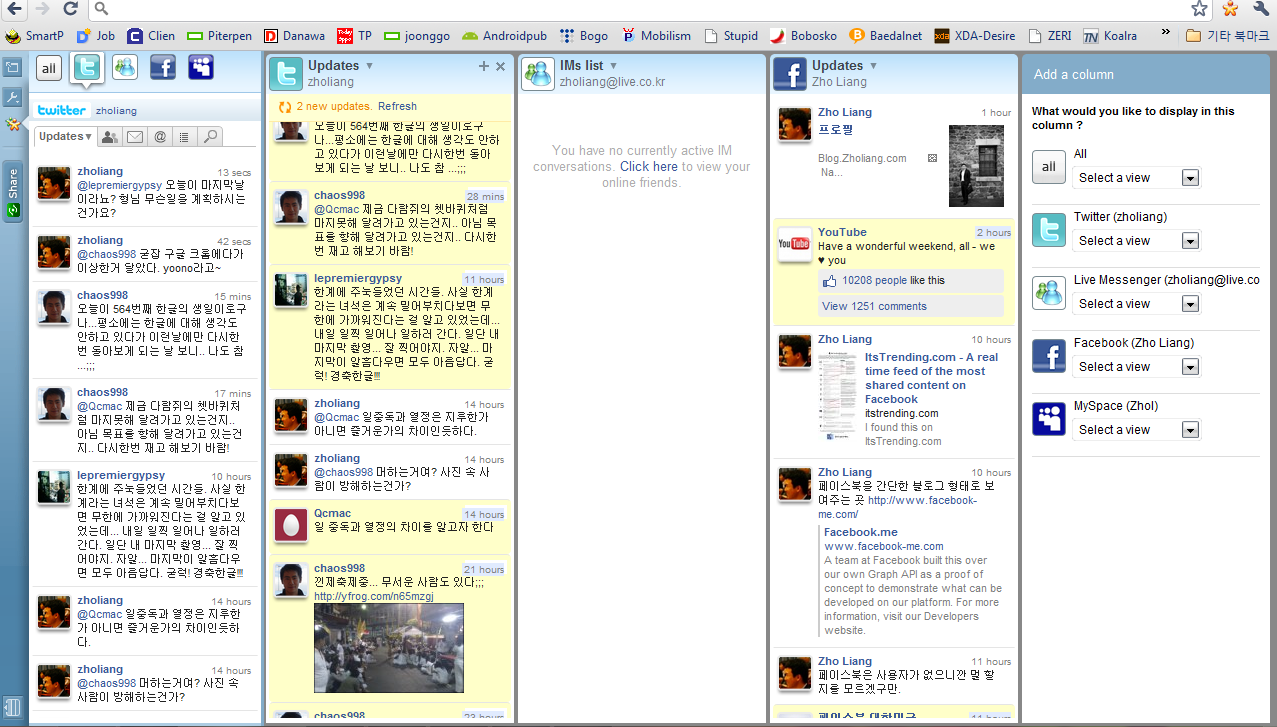Open the wrench tools icon on left strip

tap(12, 97)
